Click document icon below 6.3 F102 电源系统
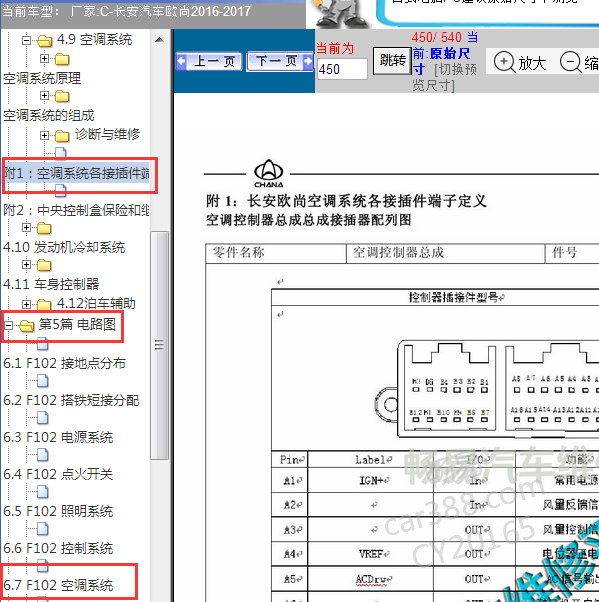Image resolution: width=599 pixels, height=602 pixels. click(x=43, y=455)
